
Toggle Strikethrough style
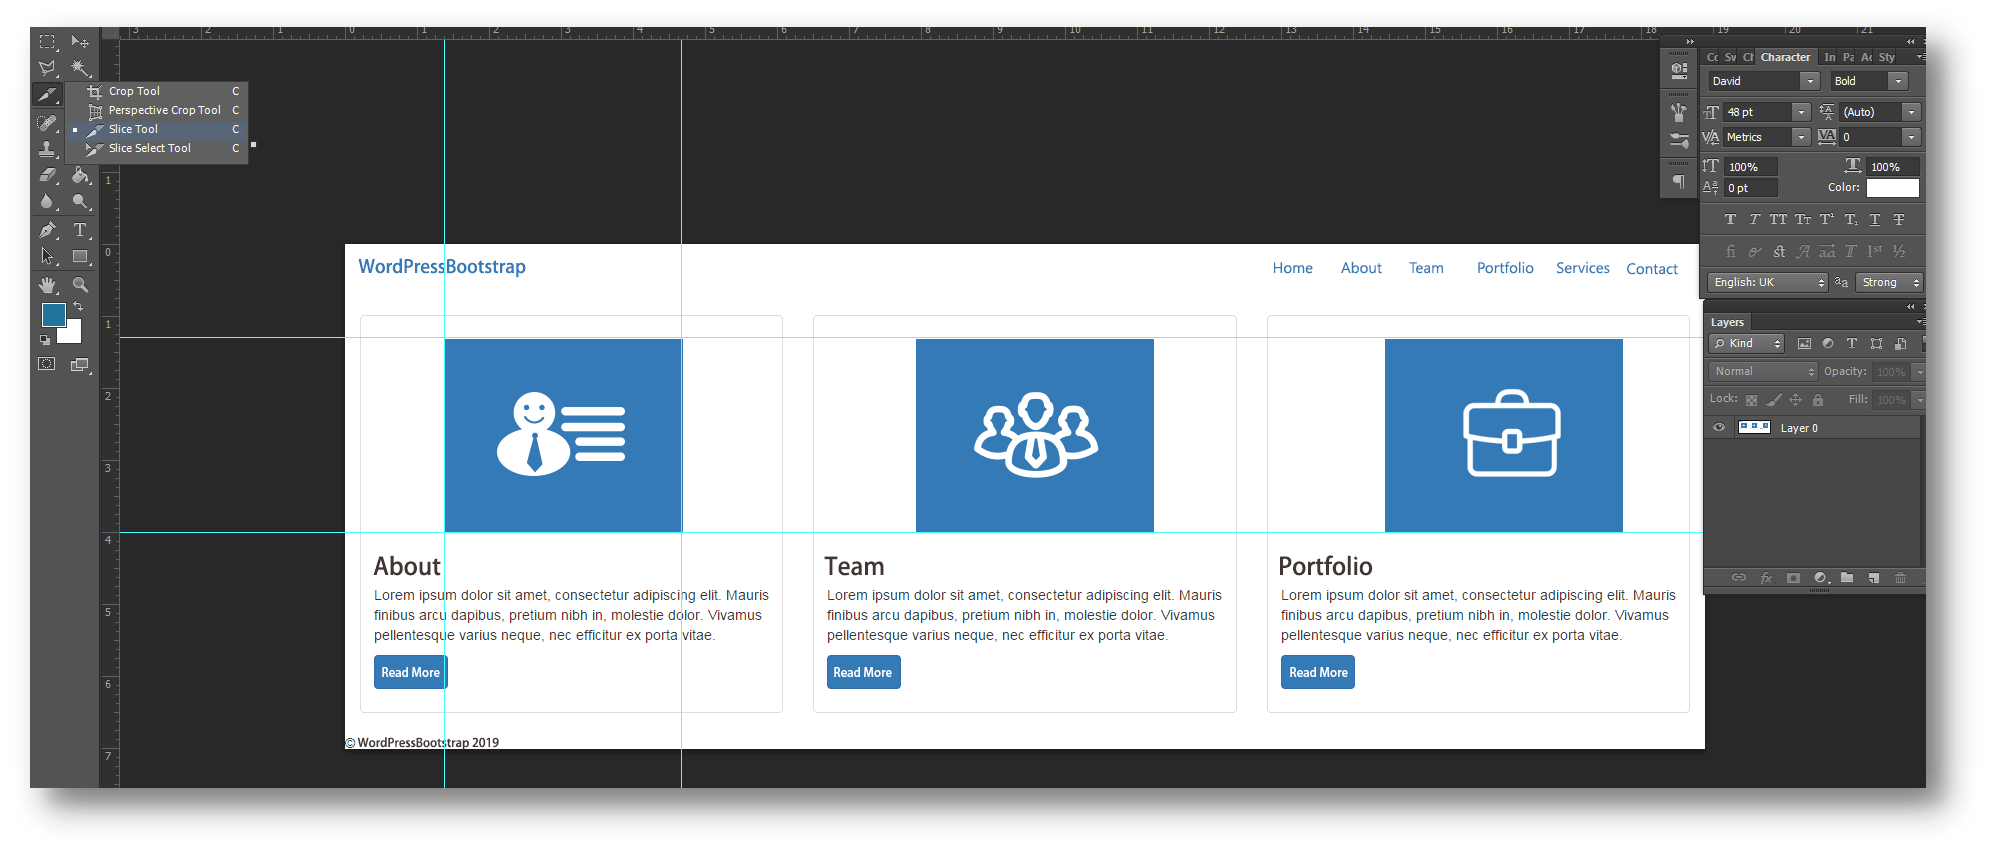1899,219
